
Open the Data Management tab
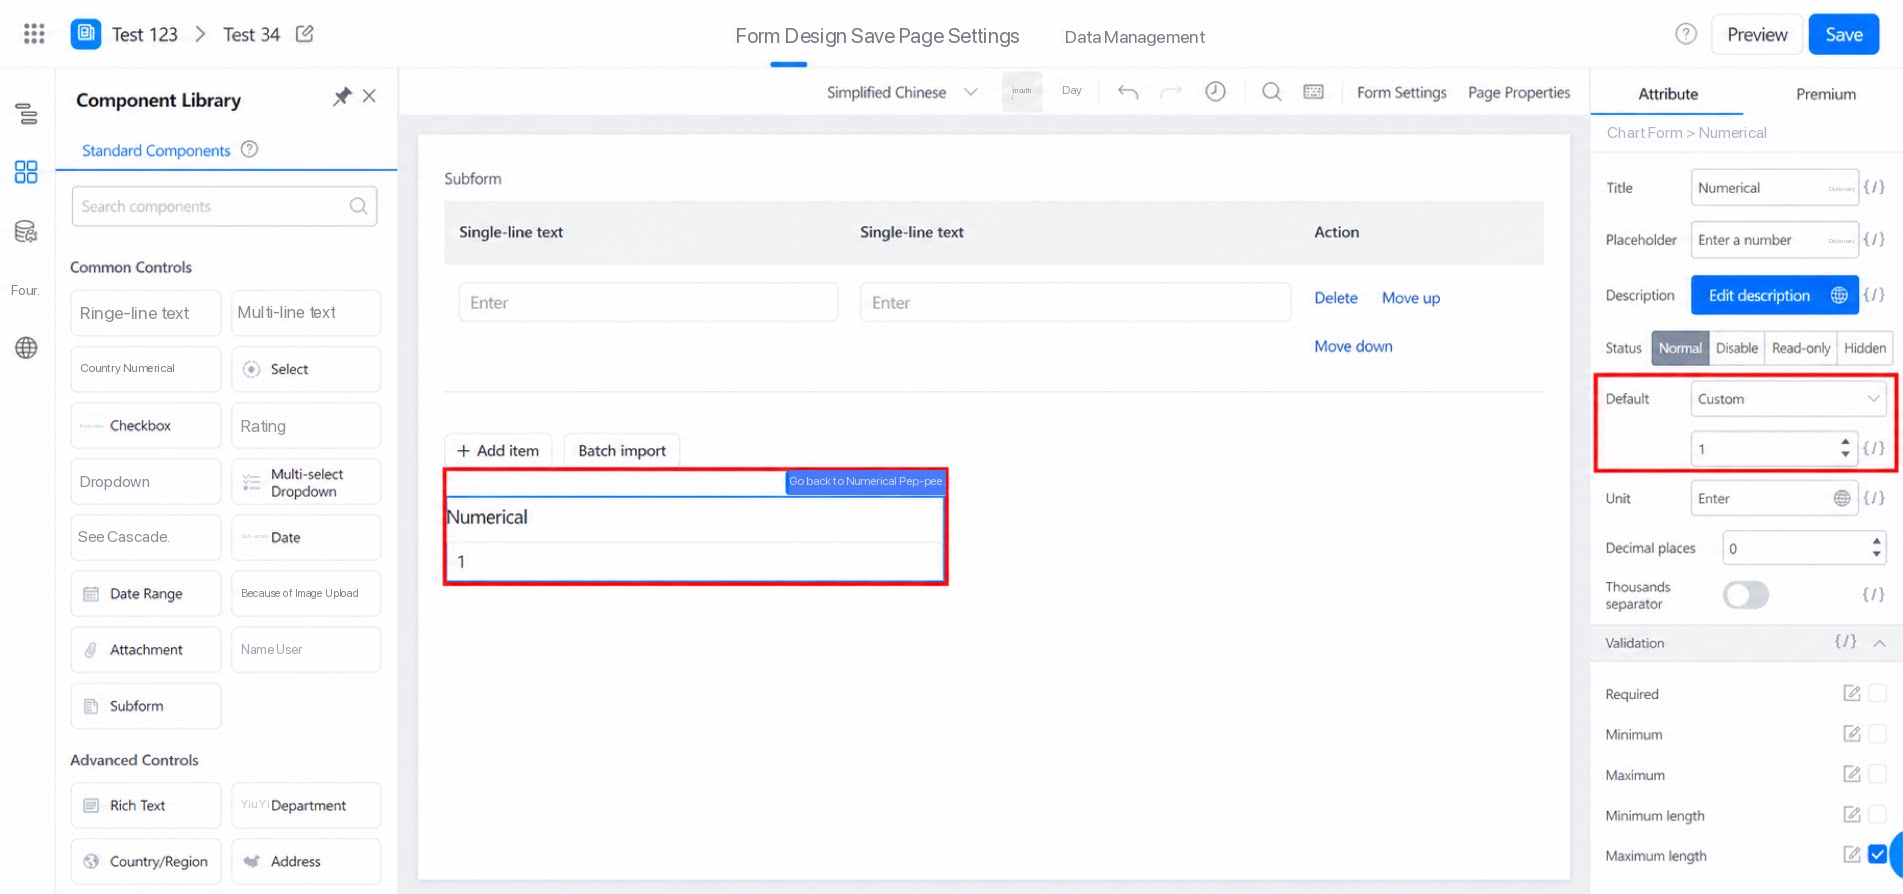coord(1134,37)
